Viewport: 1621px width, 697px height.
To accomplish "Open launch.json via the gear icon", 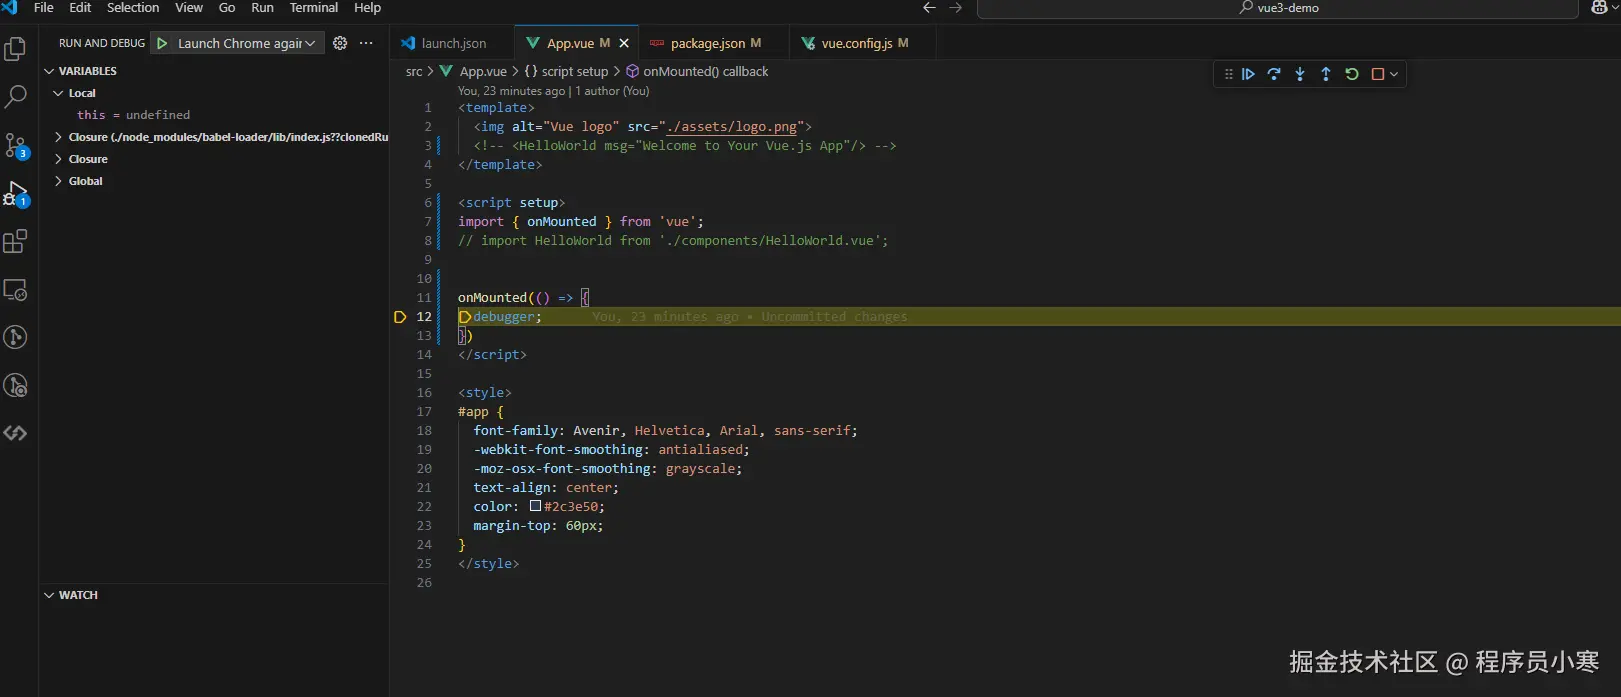I will click(x=340, y=43).
